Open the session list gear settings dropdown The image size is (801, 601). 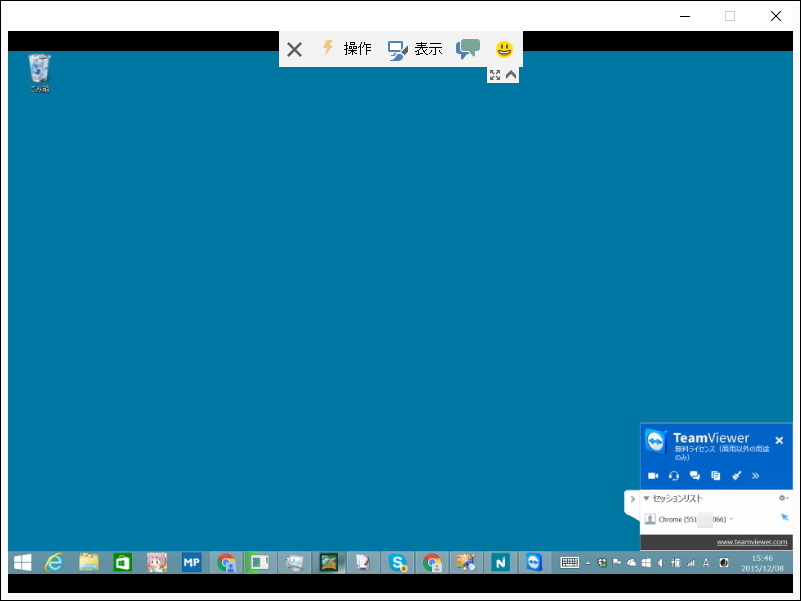pyautogui.click(x=783, y=498)
